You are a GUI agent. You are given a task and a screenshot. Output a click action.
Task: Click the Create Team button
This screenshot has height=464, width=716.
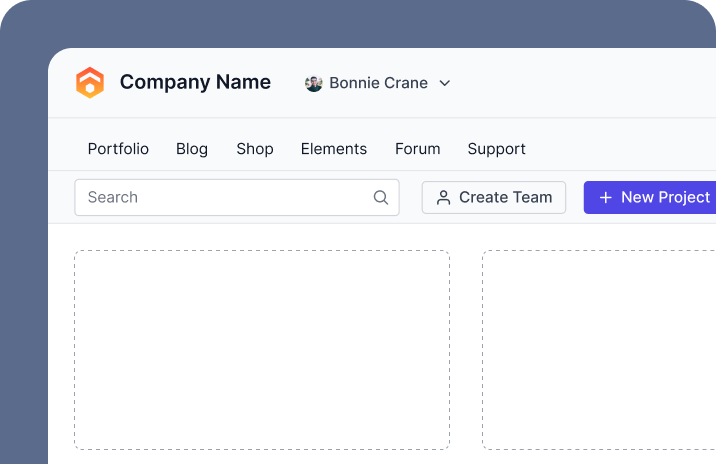494,197
